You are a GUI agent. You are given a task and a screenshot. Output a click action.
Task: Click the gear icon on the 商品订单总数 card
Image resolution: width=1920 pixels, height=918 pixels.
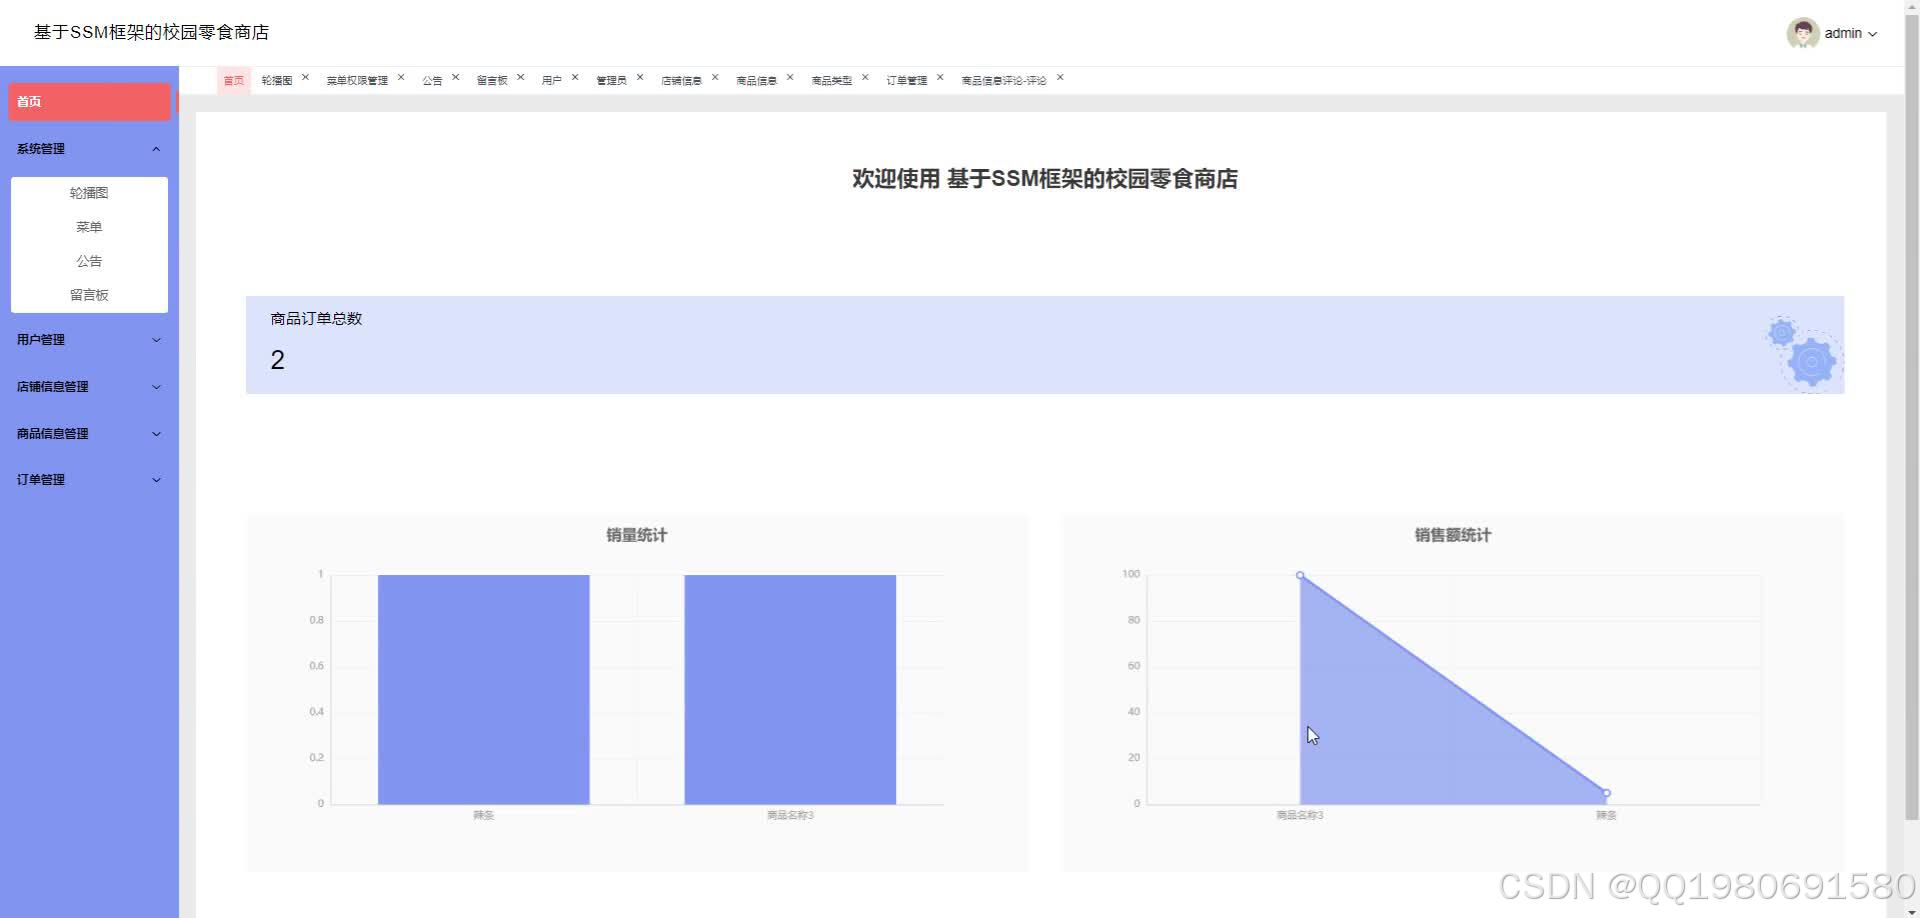[1803, 350]
